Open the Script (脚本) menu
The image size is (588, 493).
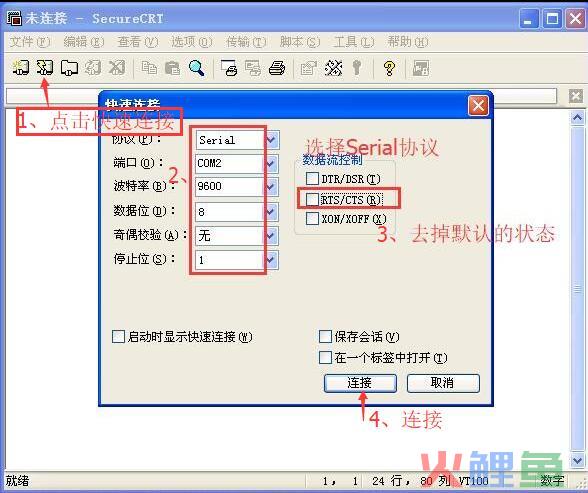[x=300, y=42]
